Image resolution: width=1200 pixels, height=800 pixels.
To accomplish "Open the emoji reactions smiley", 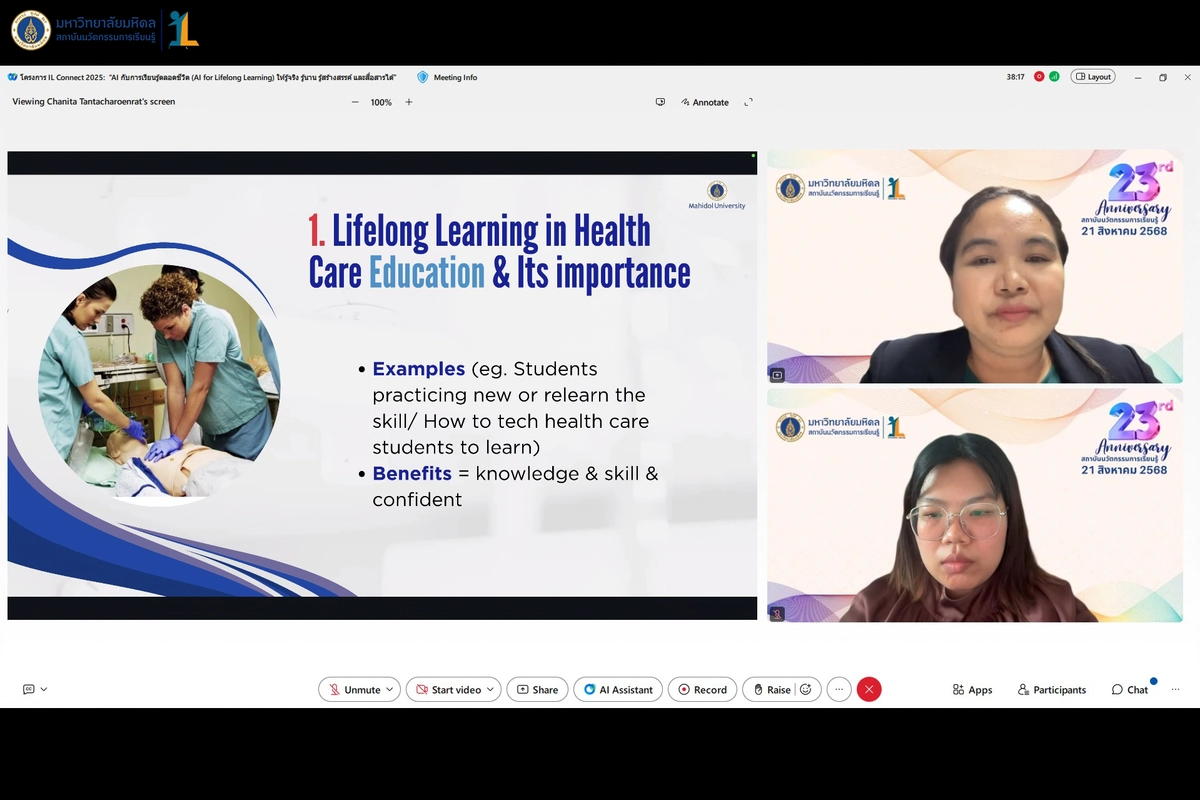I will 807,689.
